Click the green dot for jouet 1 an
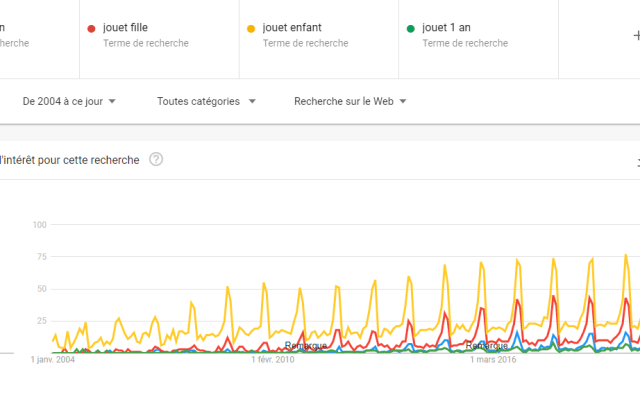 tap(411, 29)
